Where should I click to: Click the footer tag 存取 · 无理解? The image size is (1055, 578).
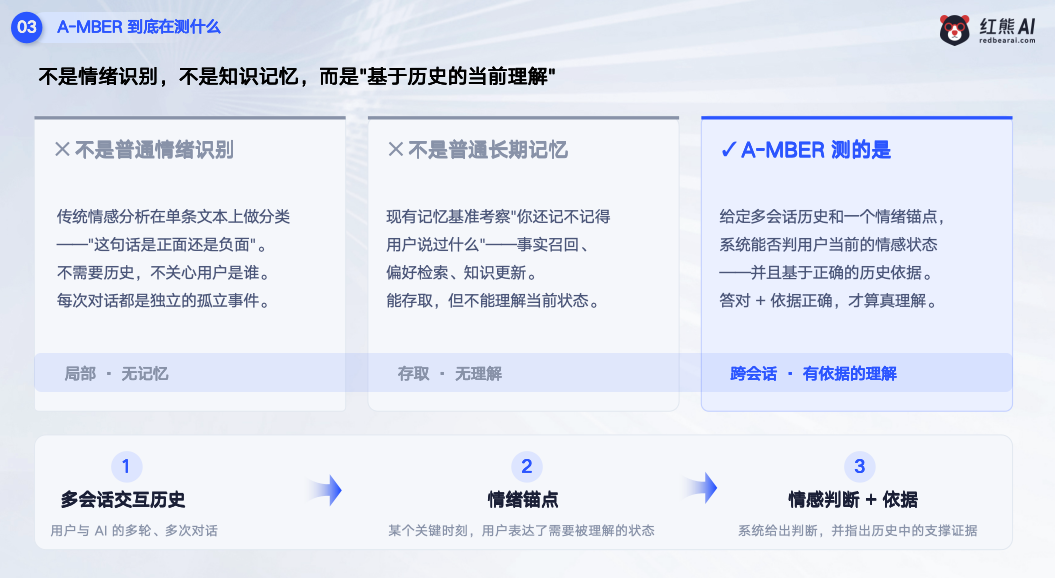(x=449, y=373)
